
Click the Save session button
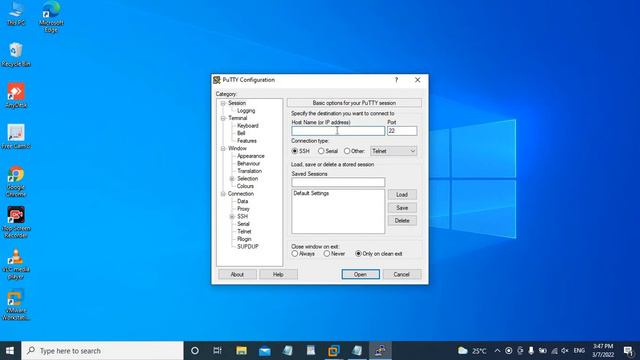(402, 208)
